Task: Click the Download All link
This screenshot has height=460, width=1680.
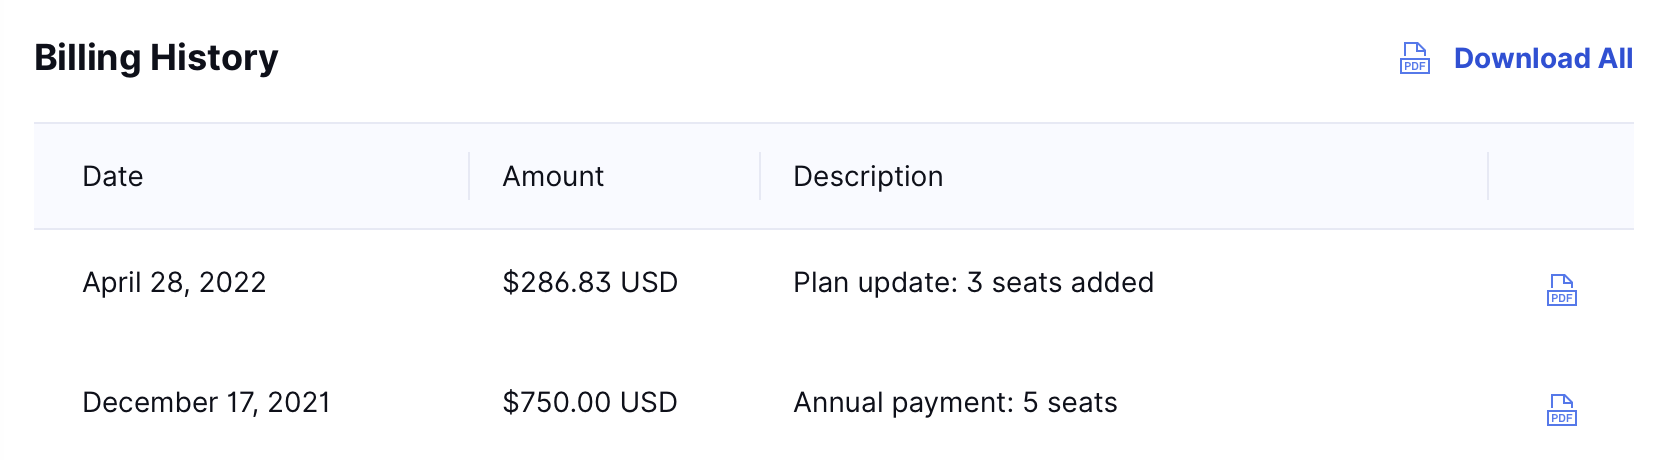Action: pyautogui.click(x=1543, y=59)
